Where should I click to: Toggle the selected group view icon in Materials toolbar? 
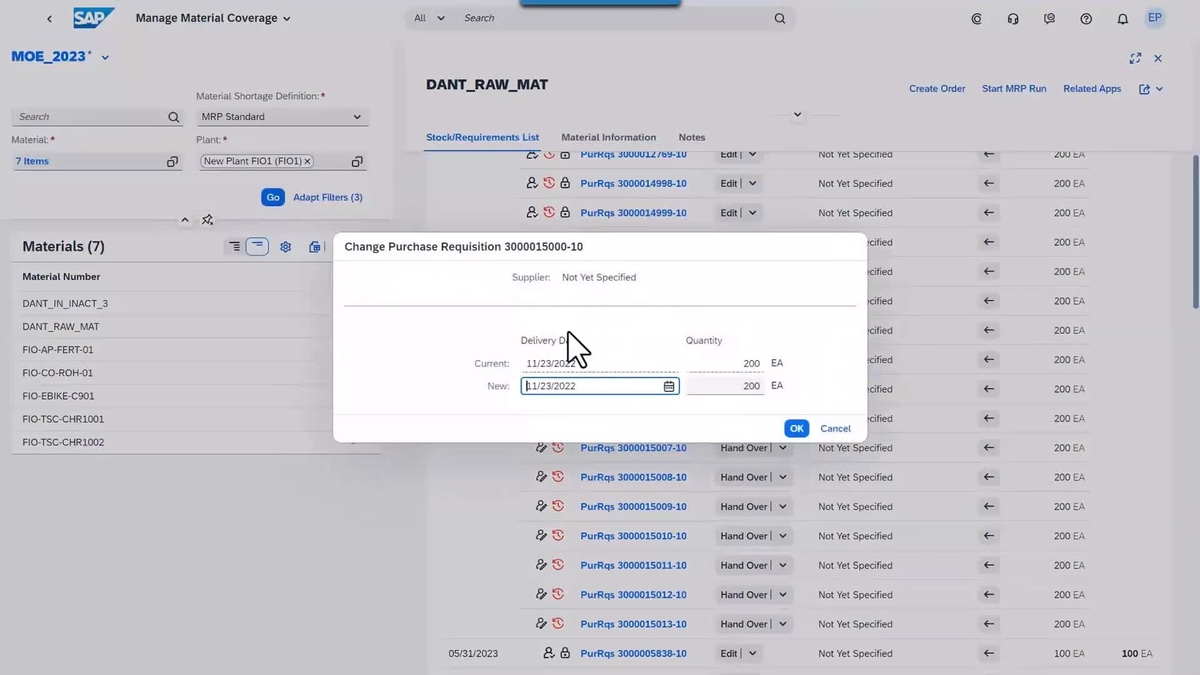(x=257, y=246)
